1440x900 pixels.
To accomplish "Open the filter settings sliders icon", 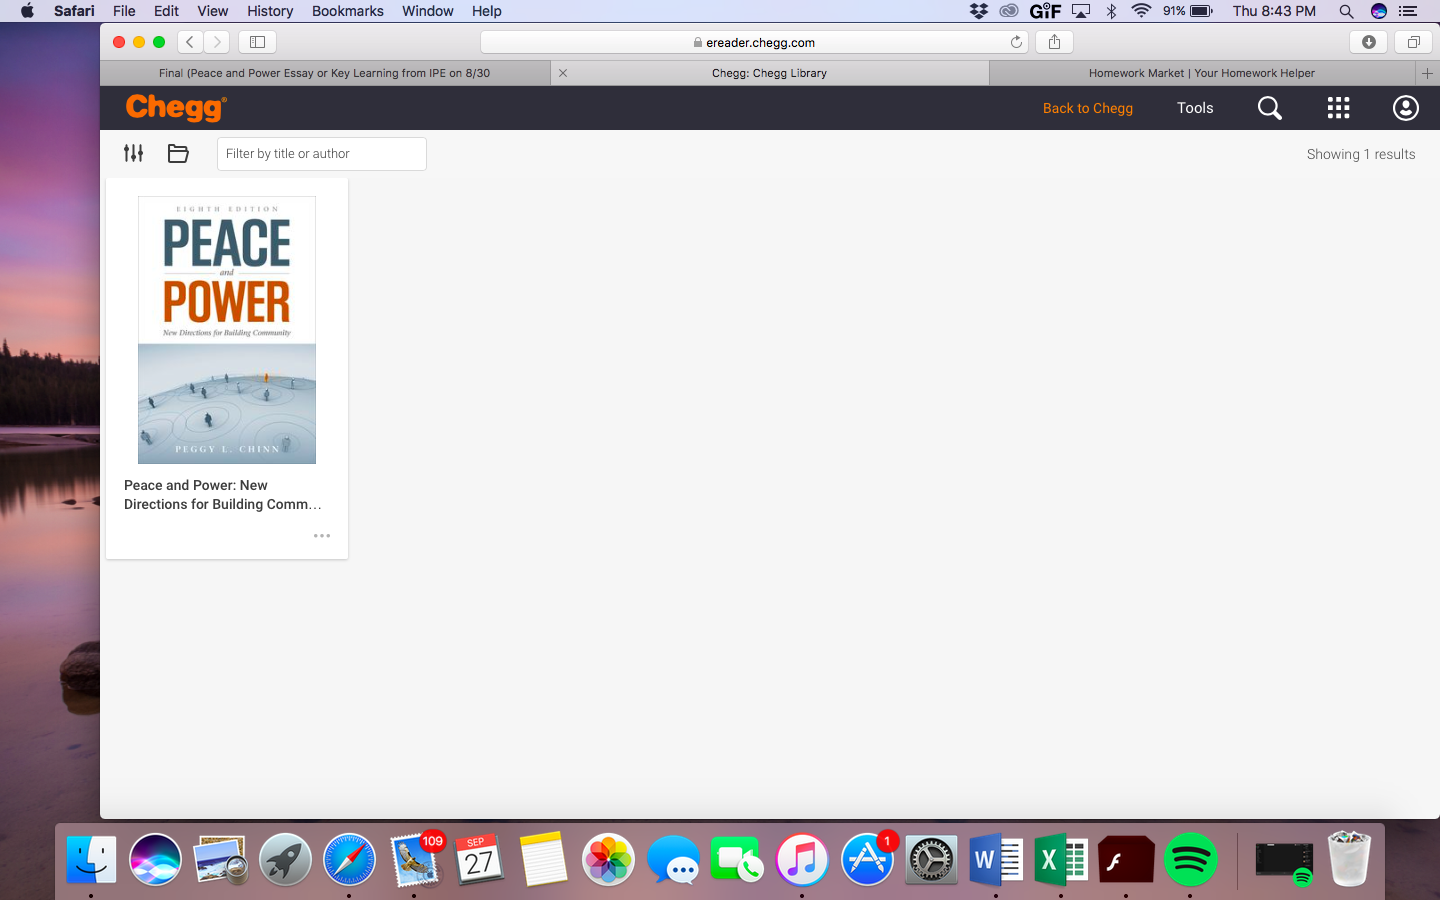I will 134,153.
